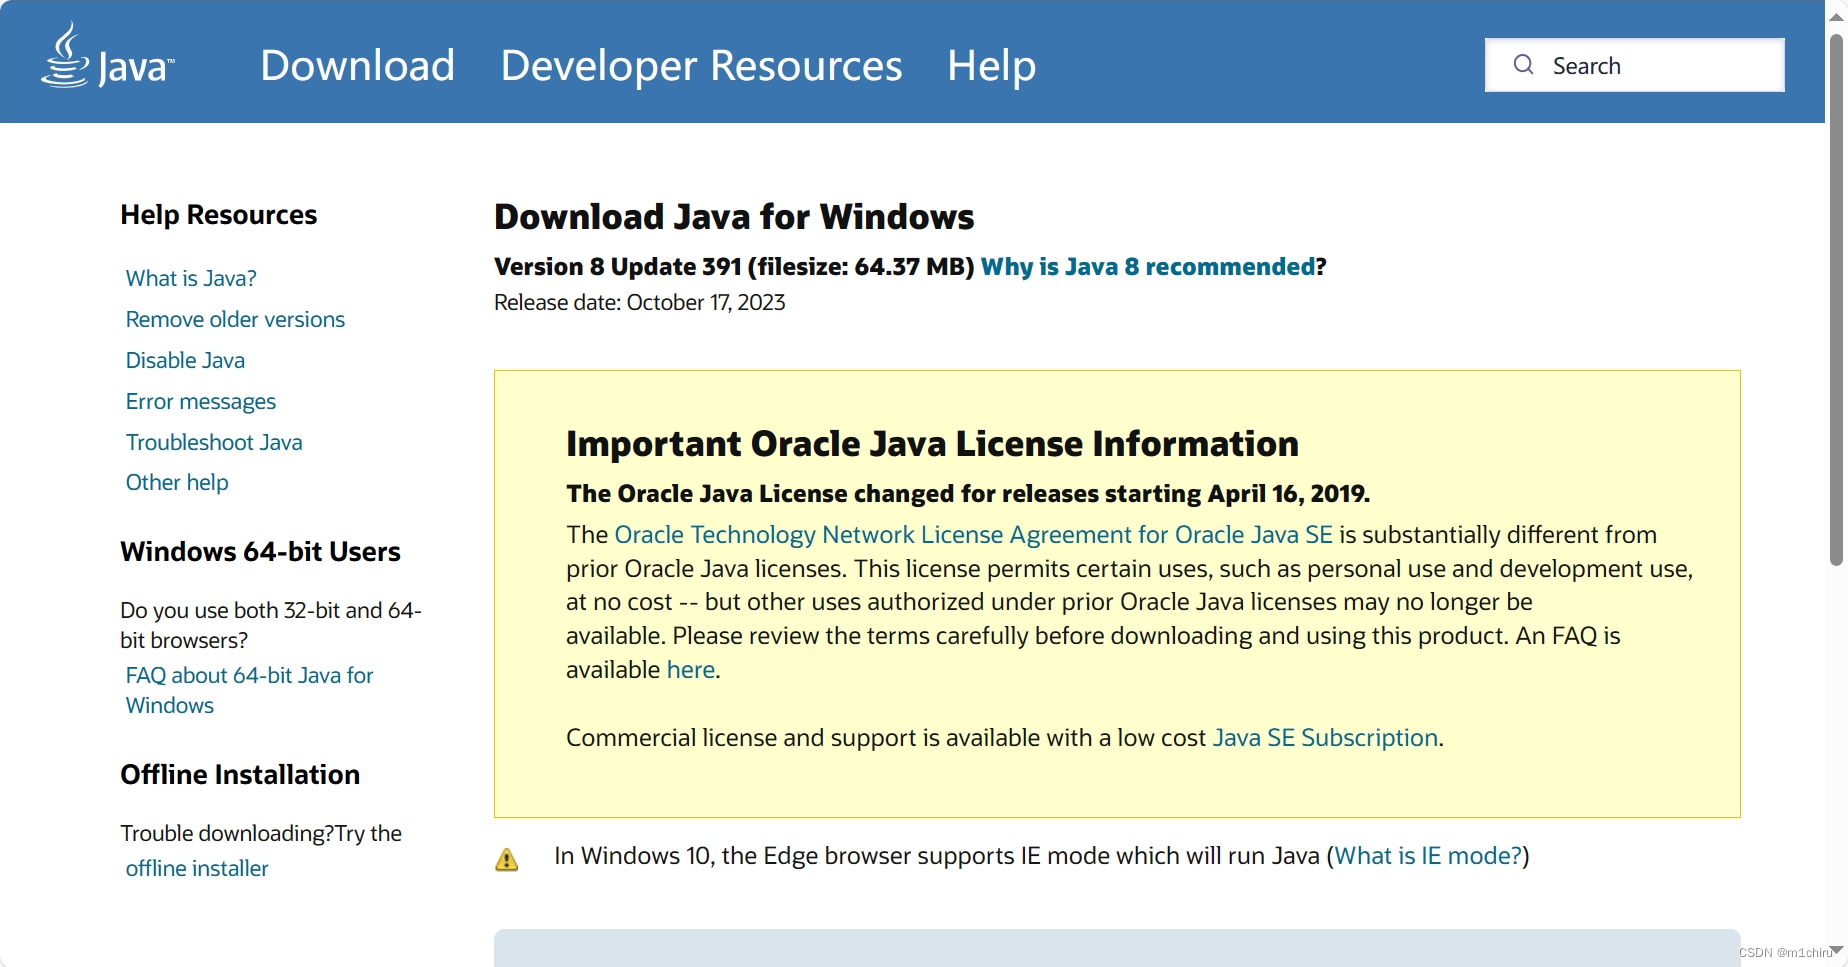Click the offline installer link

(196, 868)
